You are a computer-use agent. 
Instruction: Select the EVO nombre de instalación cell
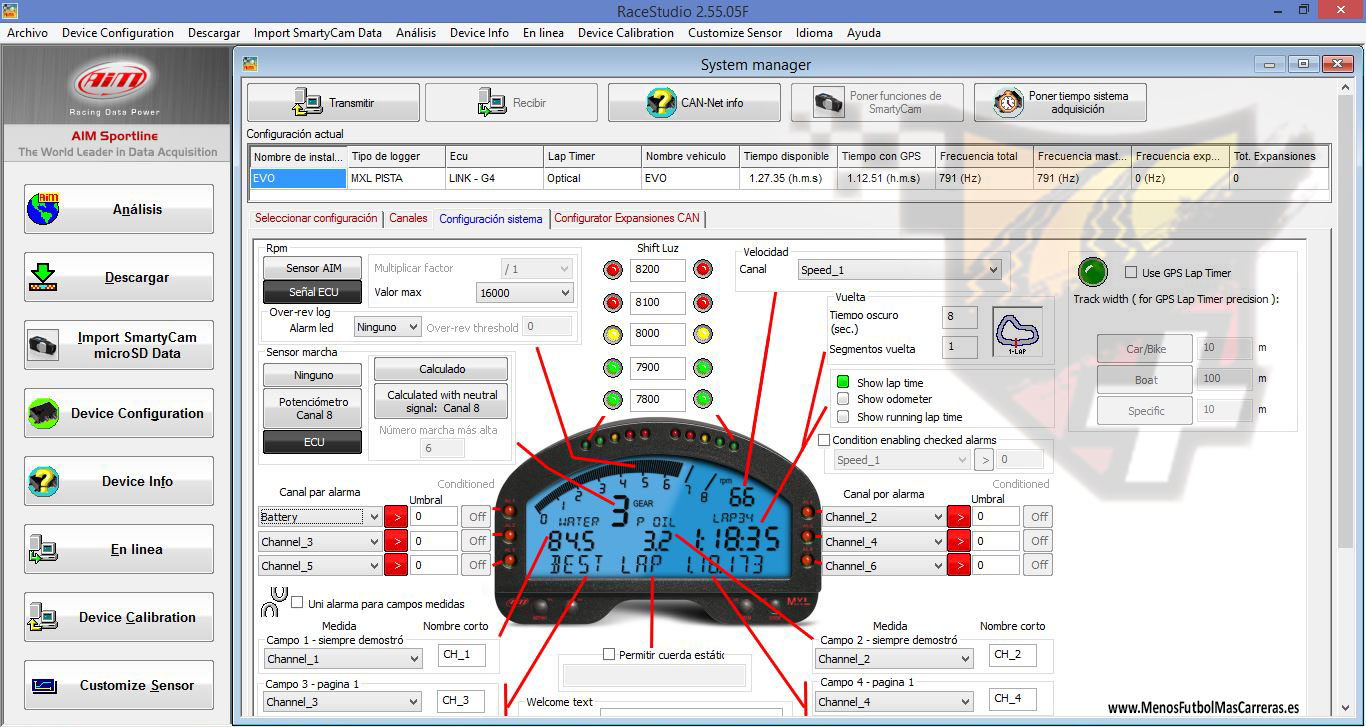[x=297, y=179]
